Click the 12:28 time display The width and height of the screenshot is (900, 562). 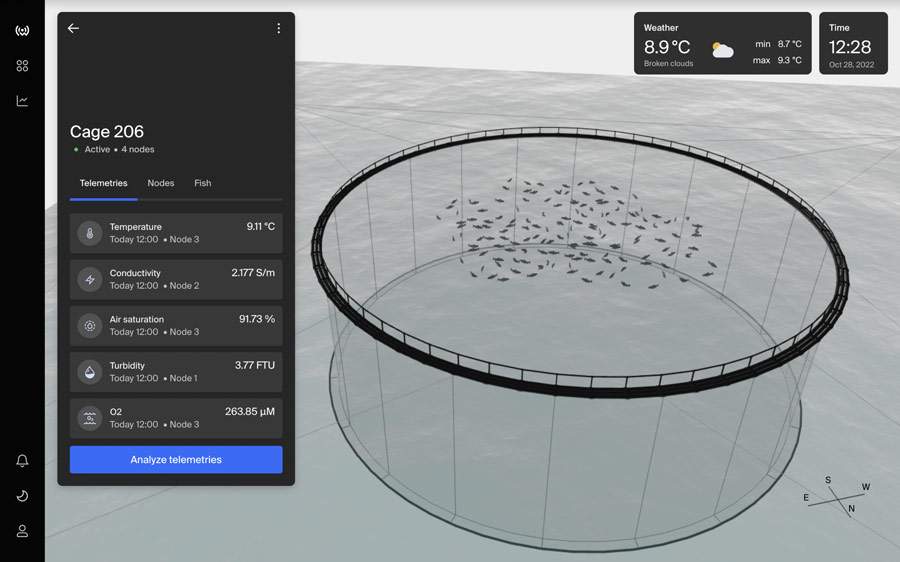(x=849, y=47)
